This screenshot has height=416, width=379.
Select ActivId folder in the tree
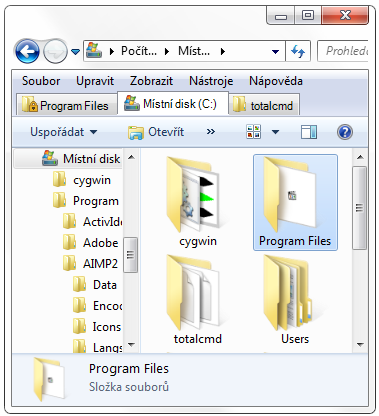93,222
